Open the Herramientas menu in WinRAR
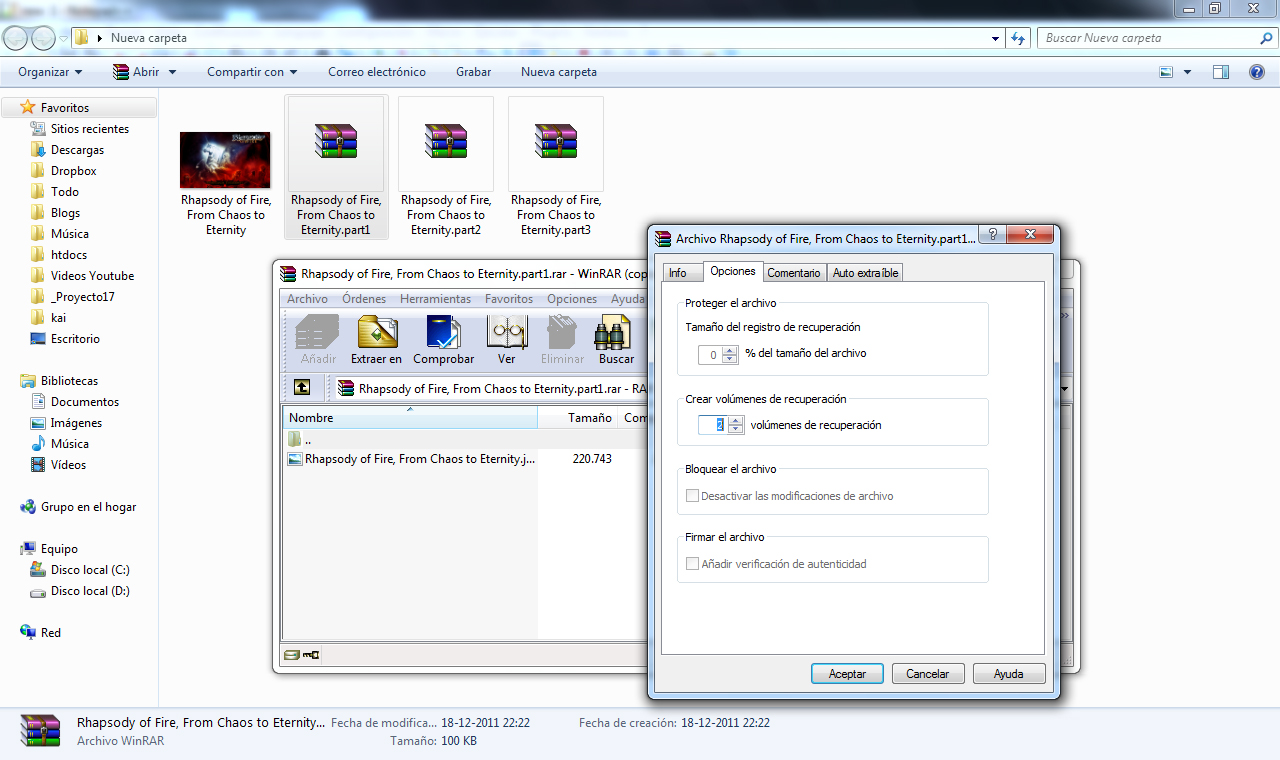 pos(435,299)
